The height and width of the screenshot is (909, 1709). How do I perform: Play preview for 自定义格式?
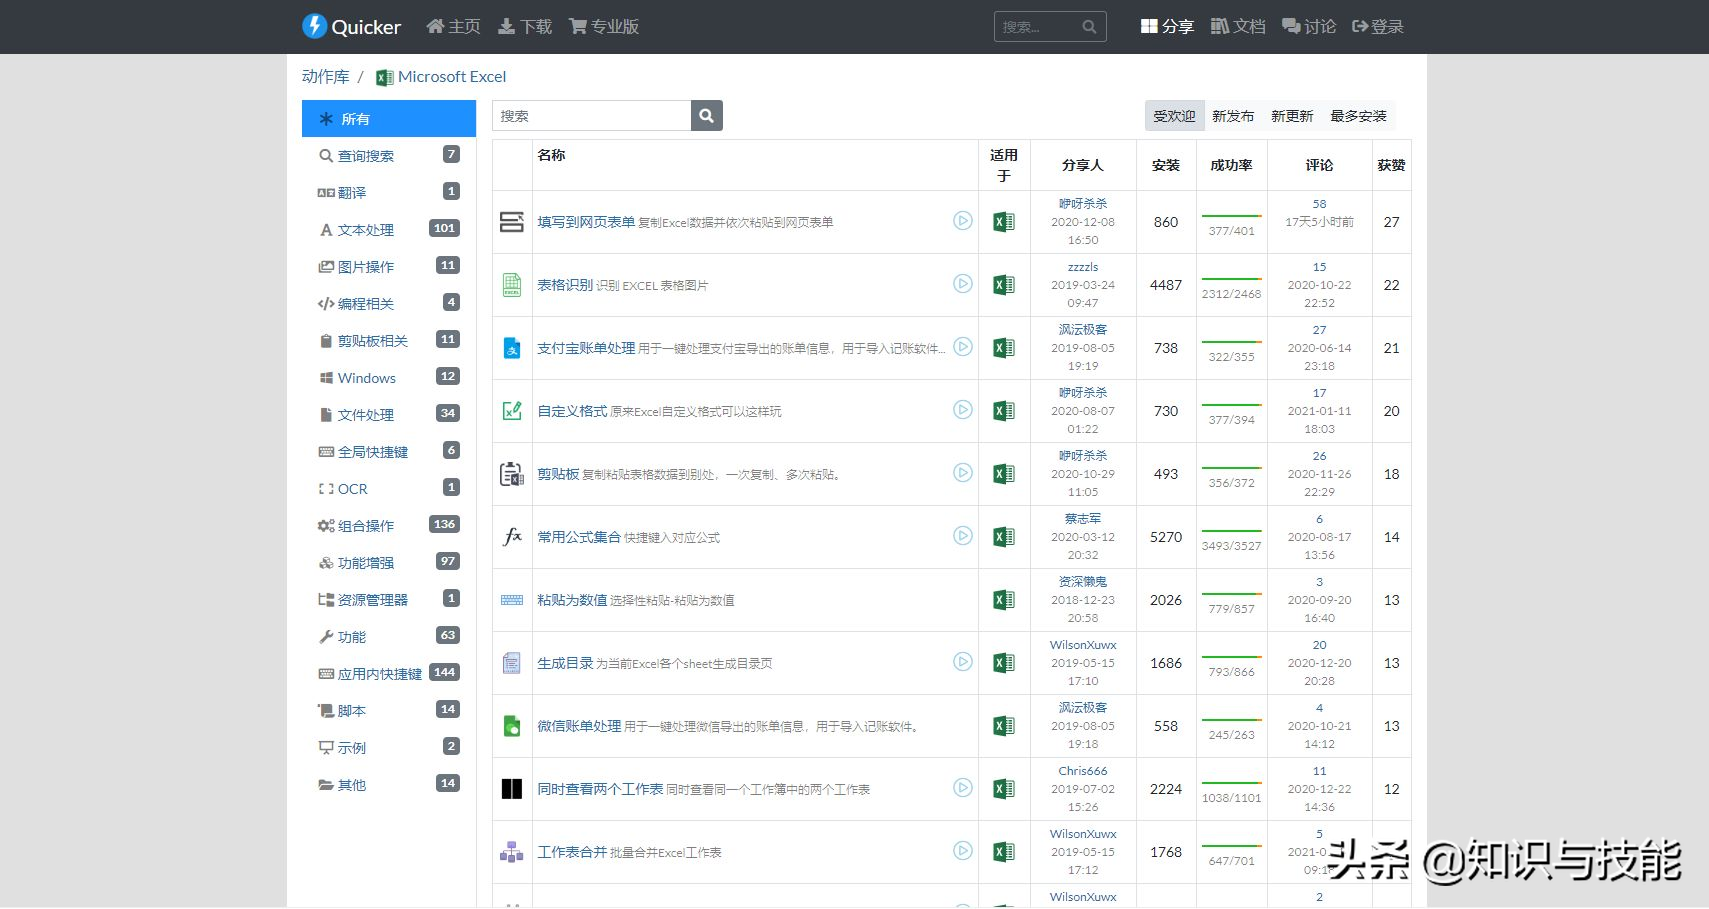963,409
